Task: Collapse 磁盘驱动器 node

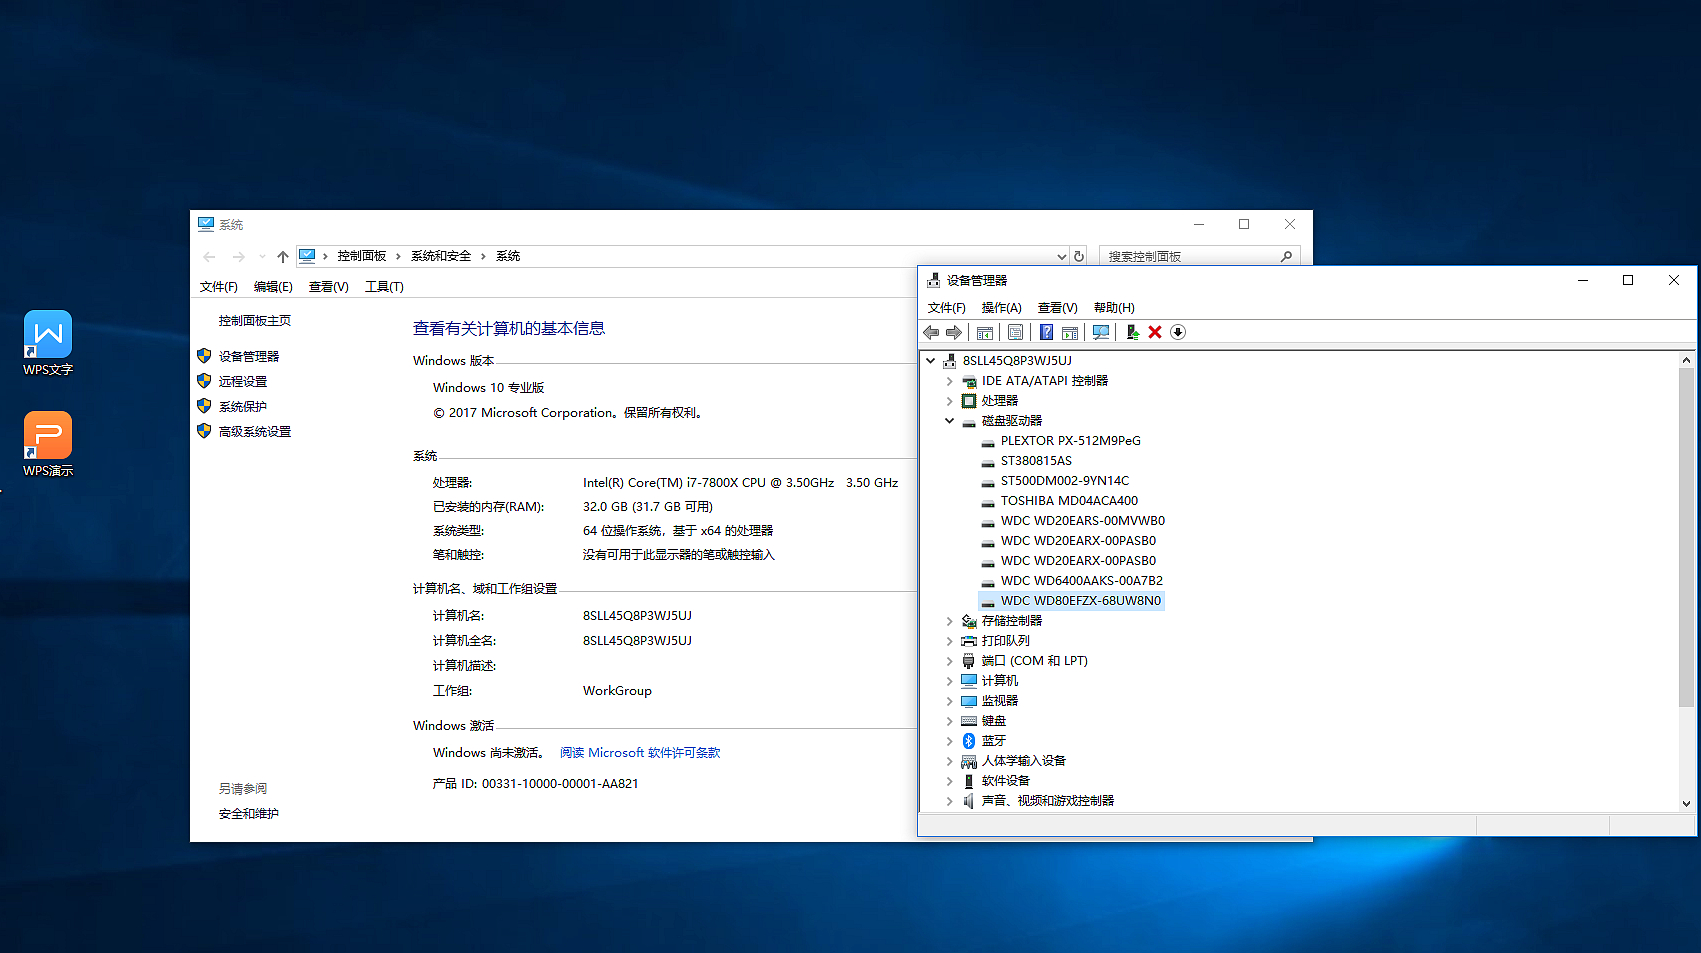Action: [x=950, y=421]
